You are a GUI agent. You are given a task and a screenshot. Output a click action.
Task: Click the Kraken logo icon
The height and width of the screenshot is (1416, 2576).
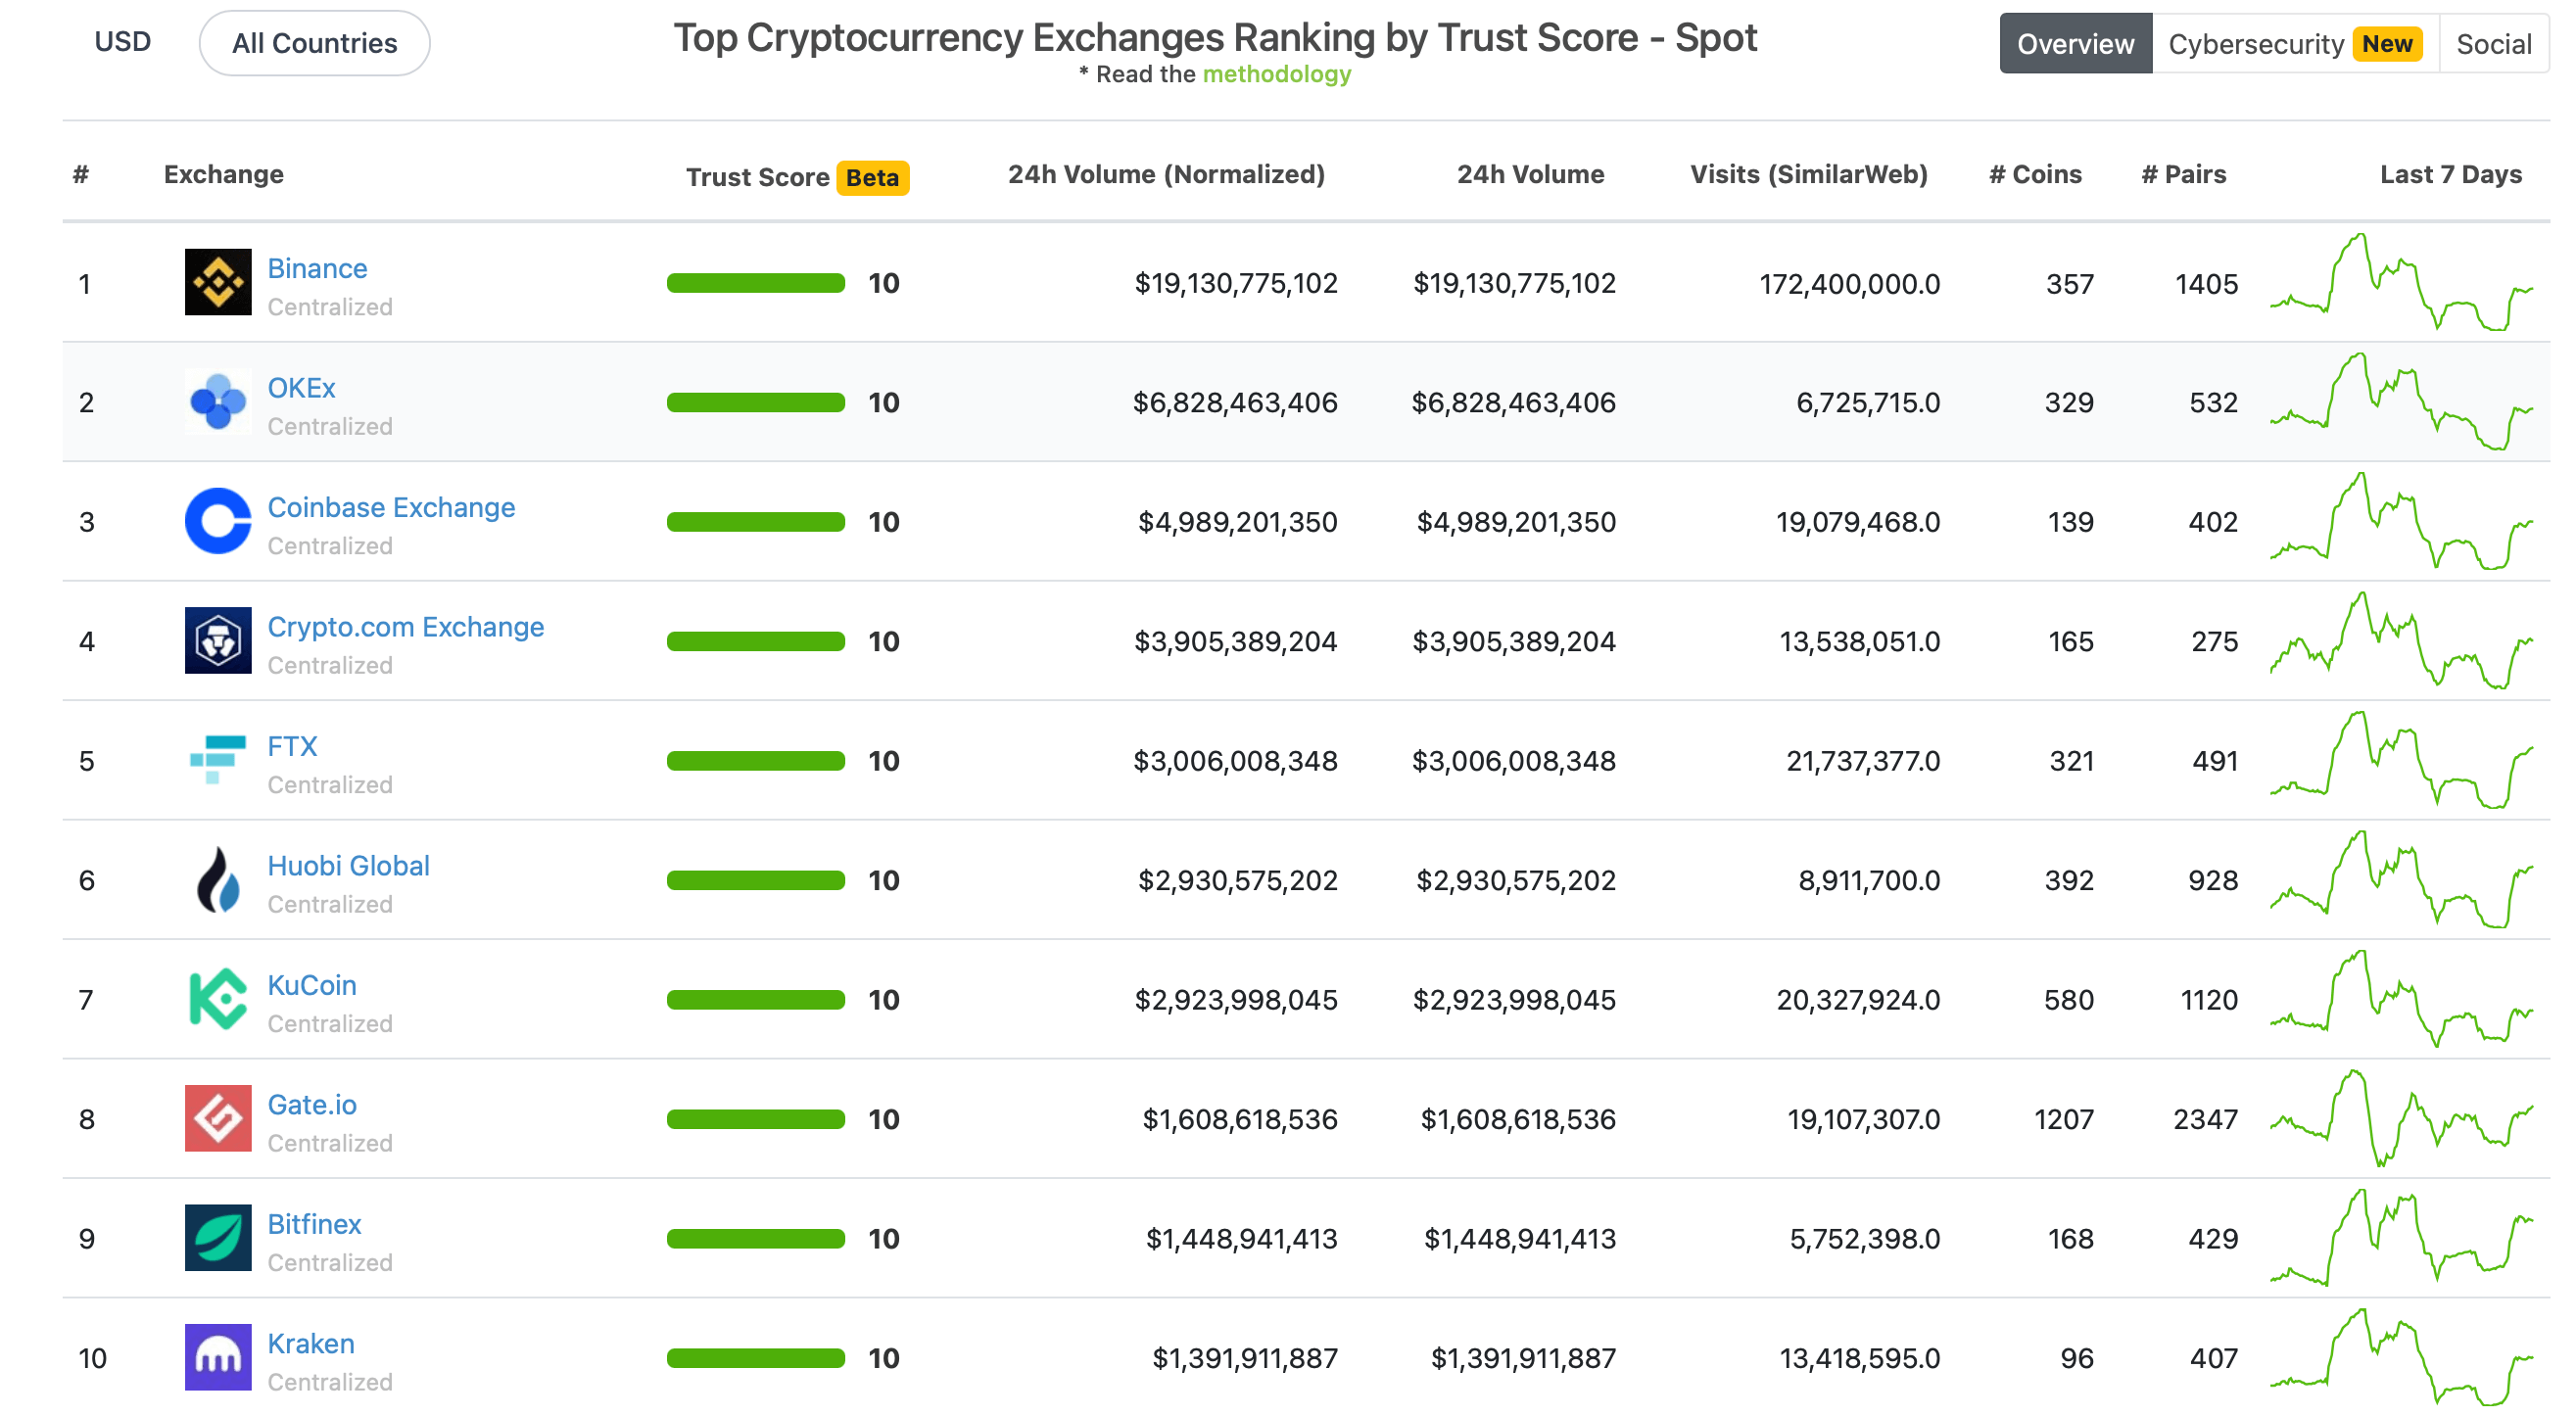coord(218,1357)
